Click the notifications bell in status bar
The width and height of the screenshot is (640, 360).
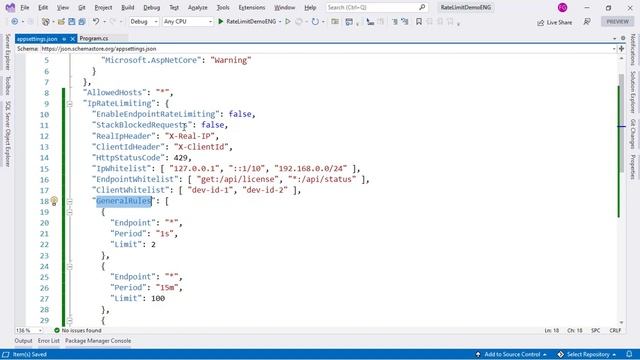(x=629, y=354)
